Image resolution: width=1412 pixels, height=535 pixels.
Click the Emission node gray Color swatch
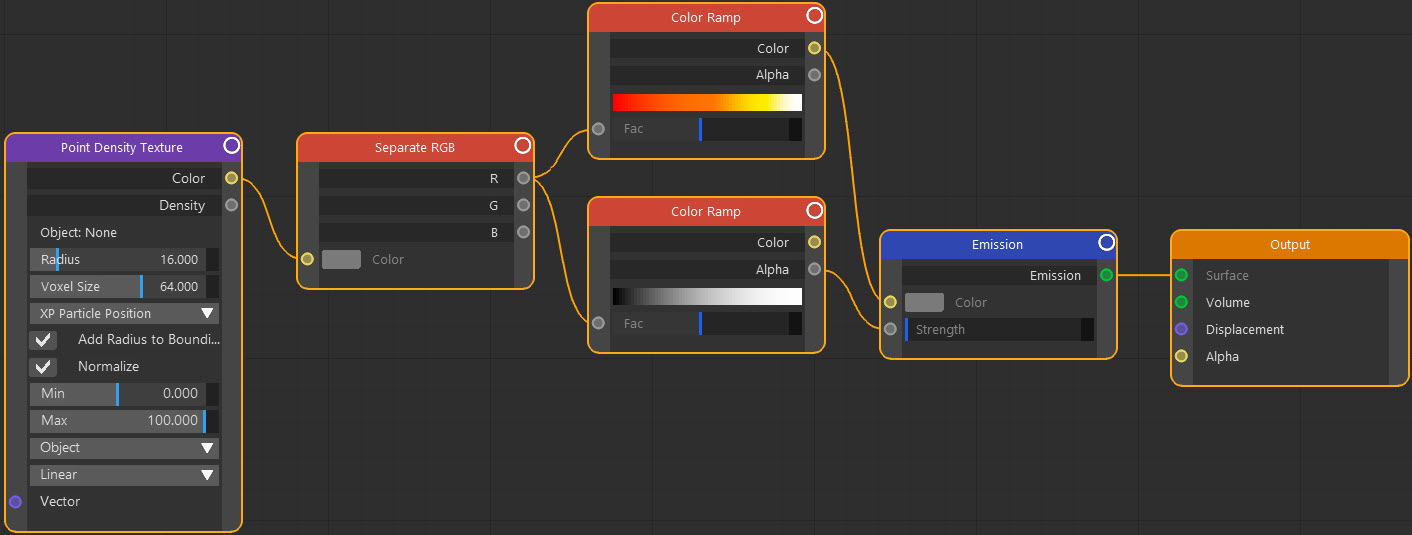click(x=924, y=302)
